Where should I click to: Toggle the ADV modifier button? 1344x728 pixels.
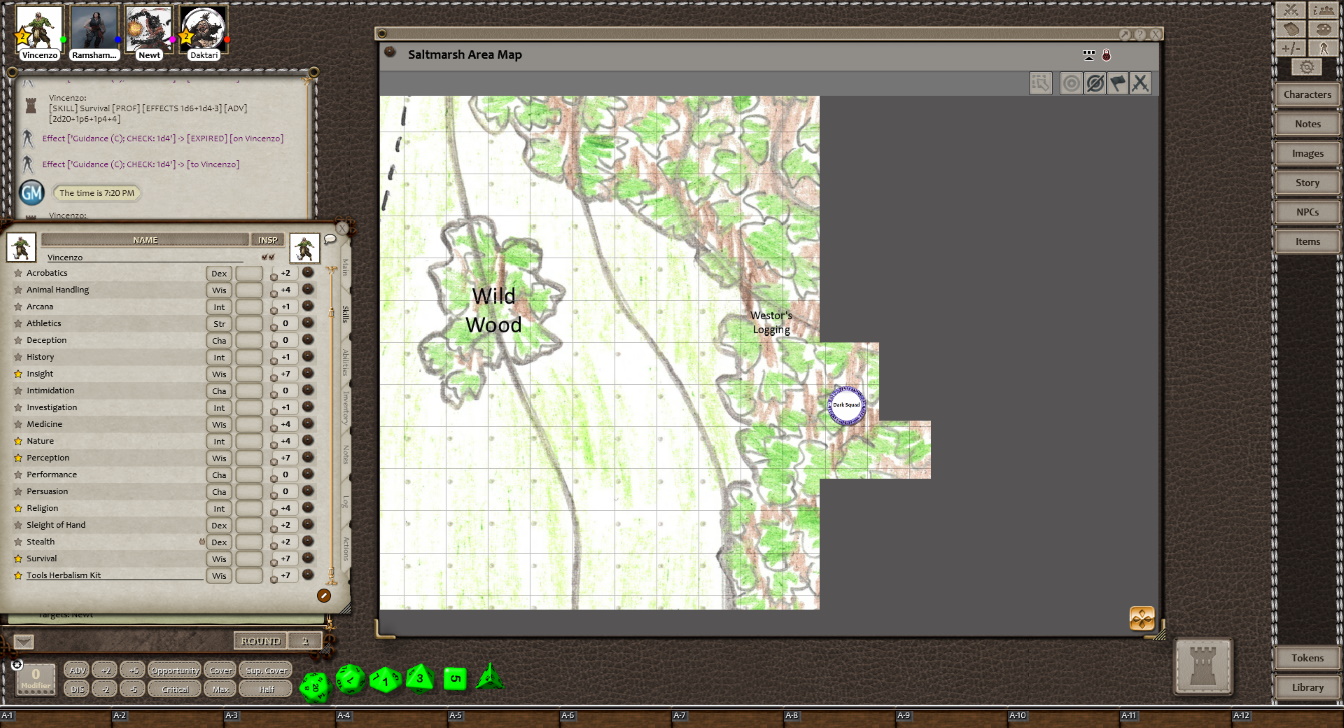[x=77, y=670]
